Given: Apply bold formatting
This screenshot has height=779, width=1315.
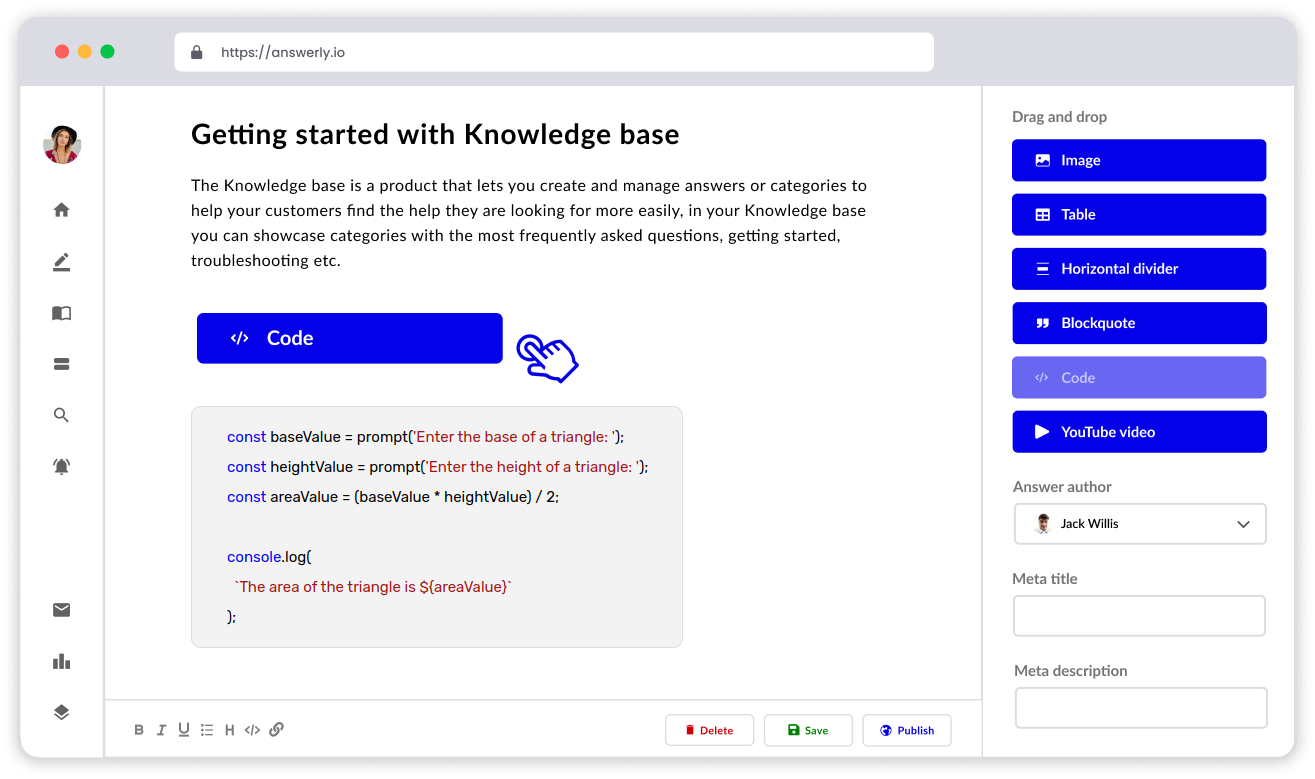Looking at the screenshot, I should click(x=139, y=730).
